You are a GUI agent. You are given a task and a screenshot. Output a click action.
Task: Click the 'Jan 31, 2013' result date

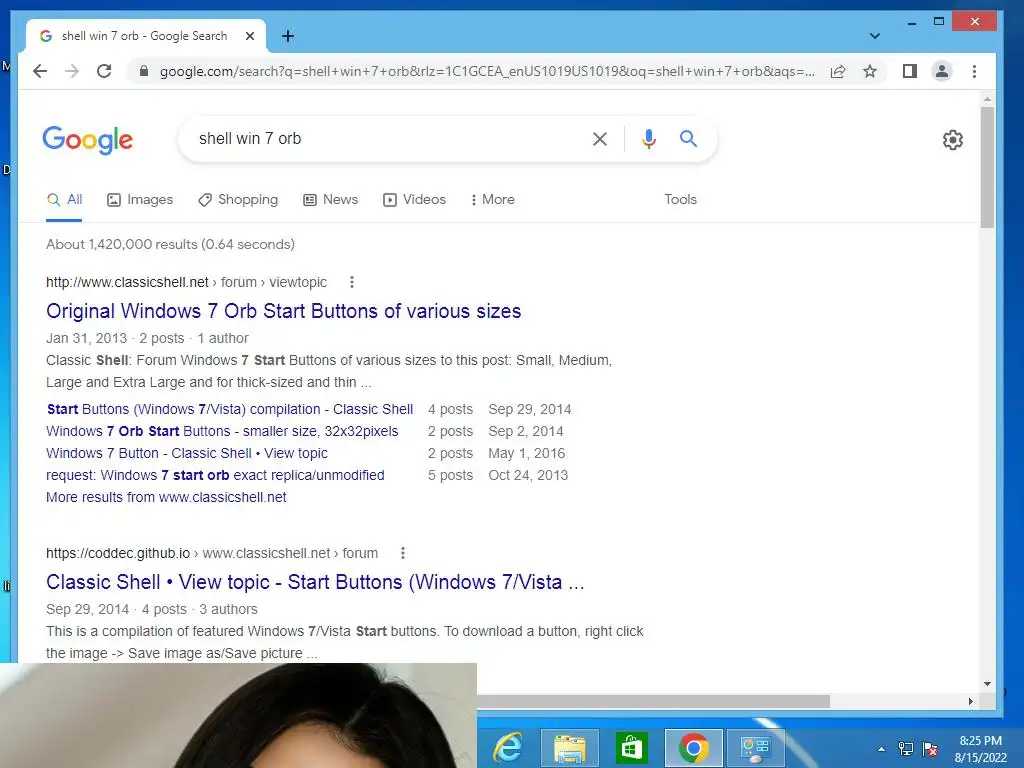tap(86, 338)
